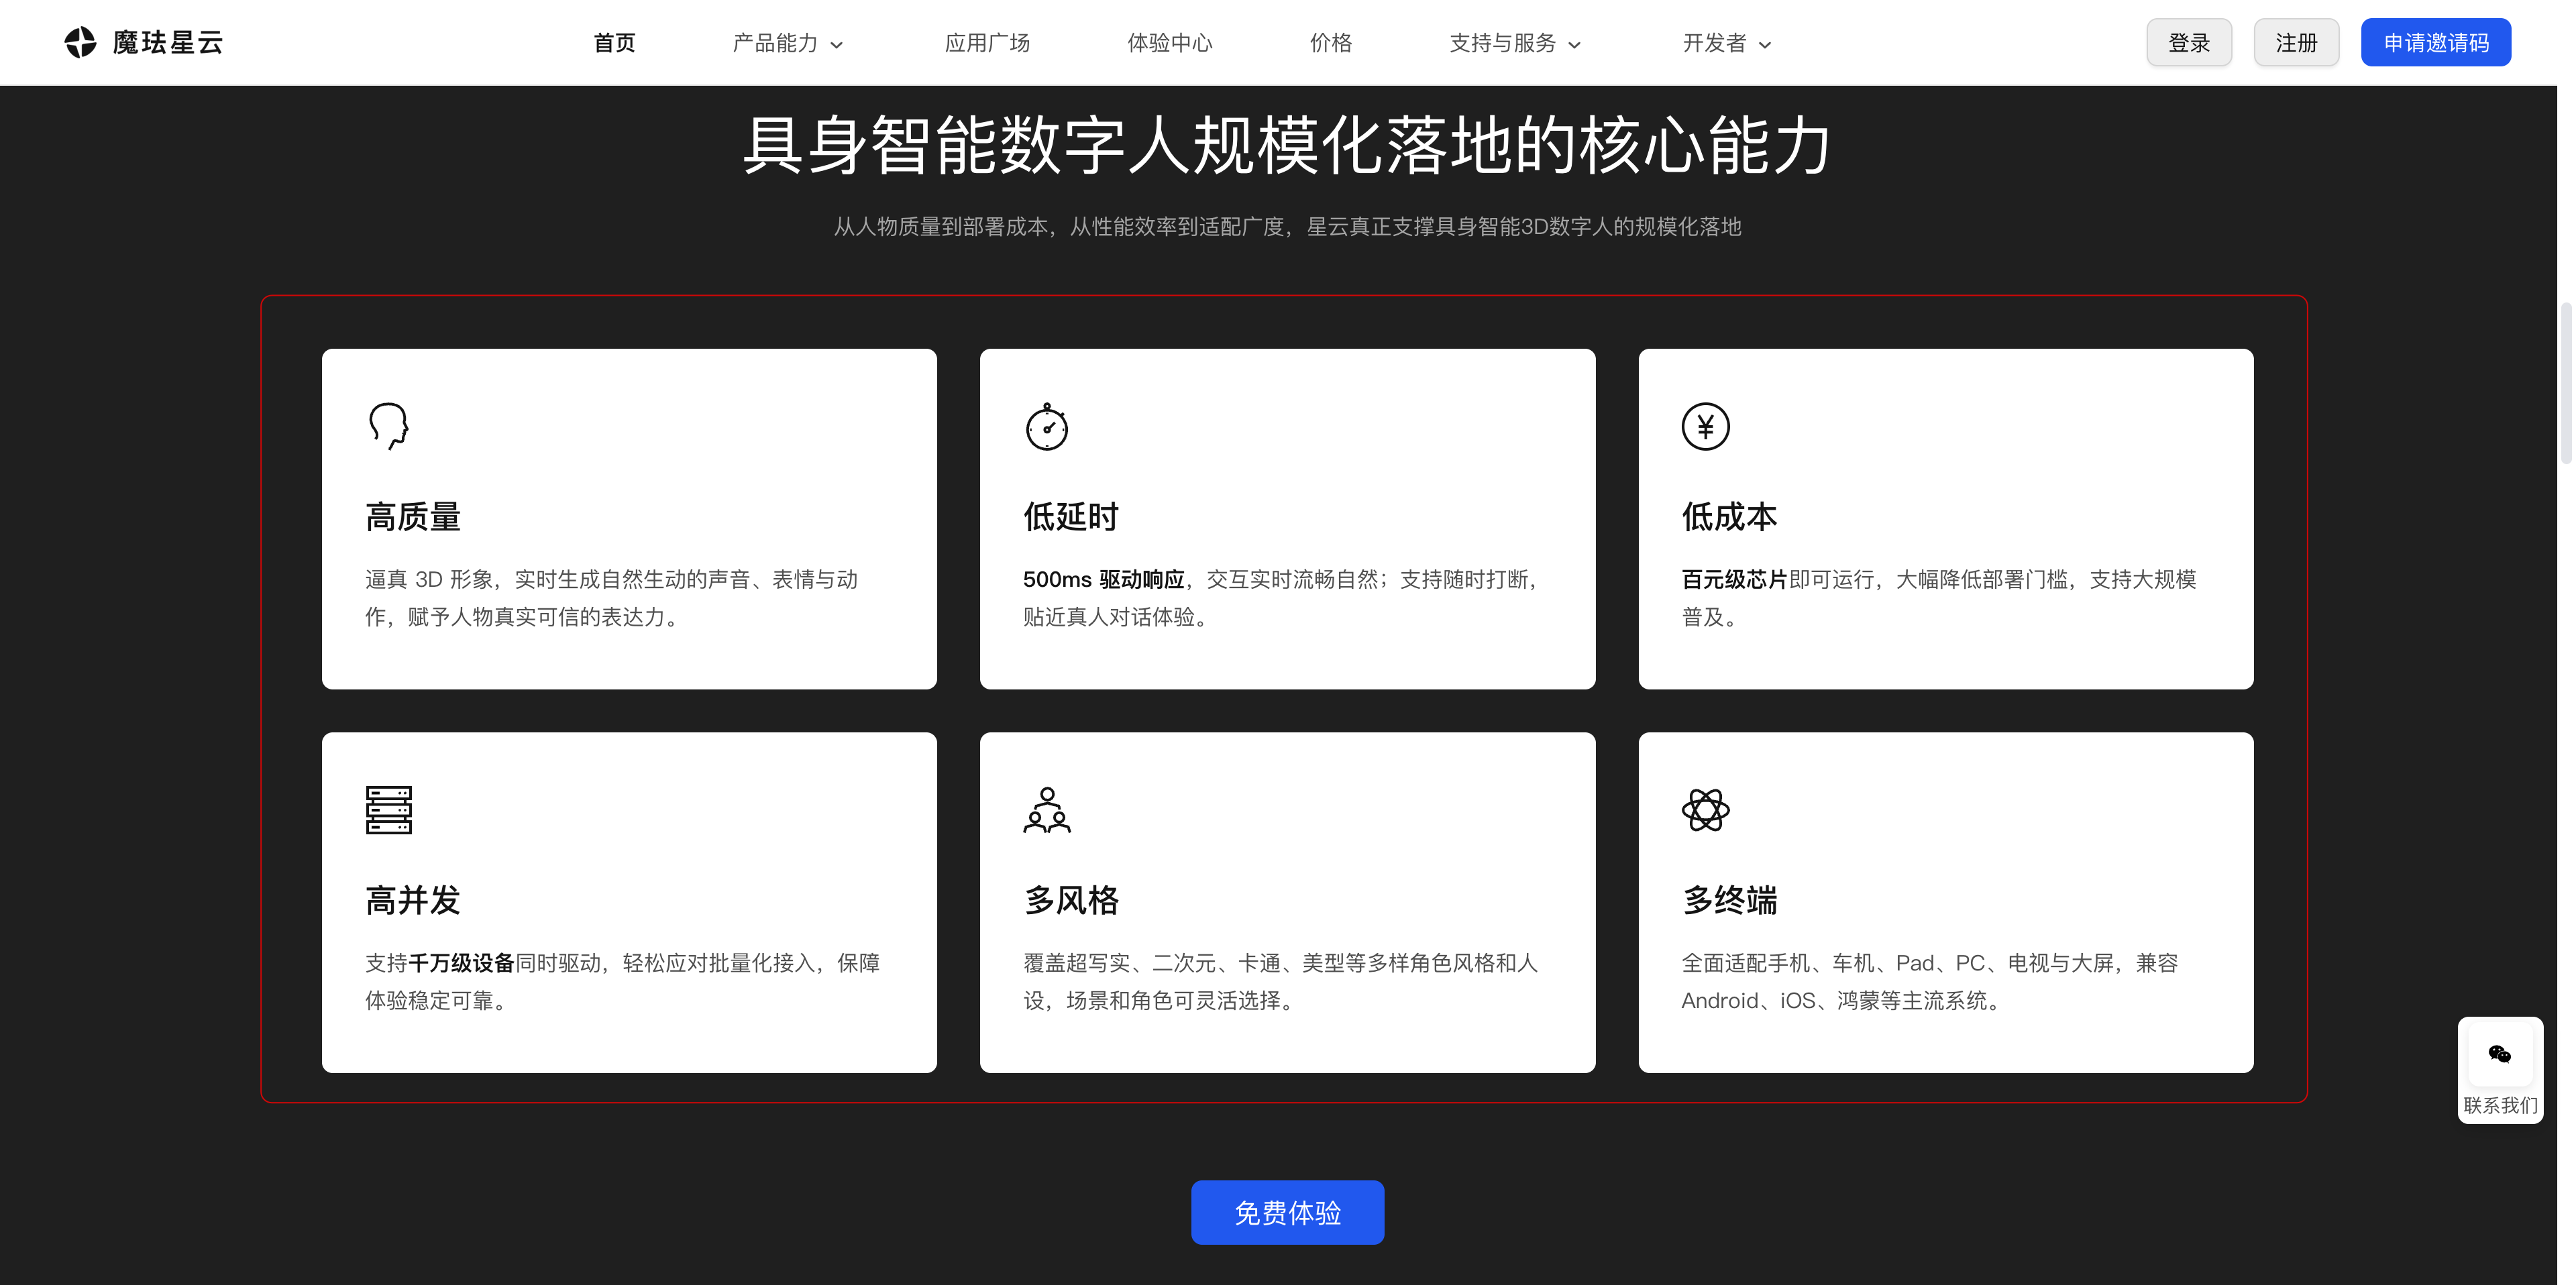Click the yen coin icon on 低成本 card
Viewport: 2576px width, 1285px height.
pyautogui.click(x=1706, y=426)
